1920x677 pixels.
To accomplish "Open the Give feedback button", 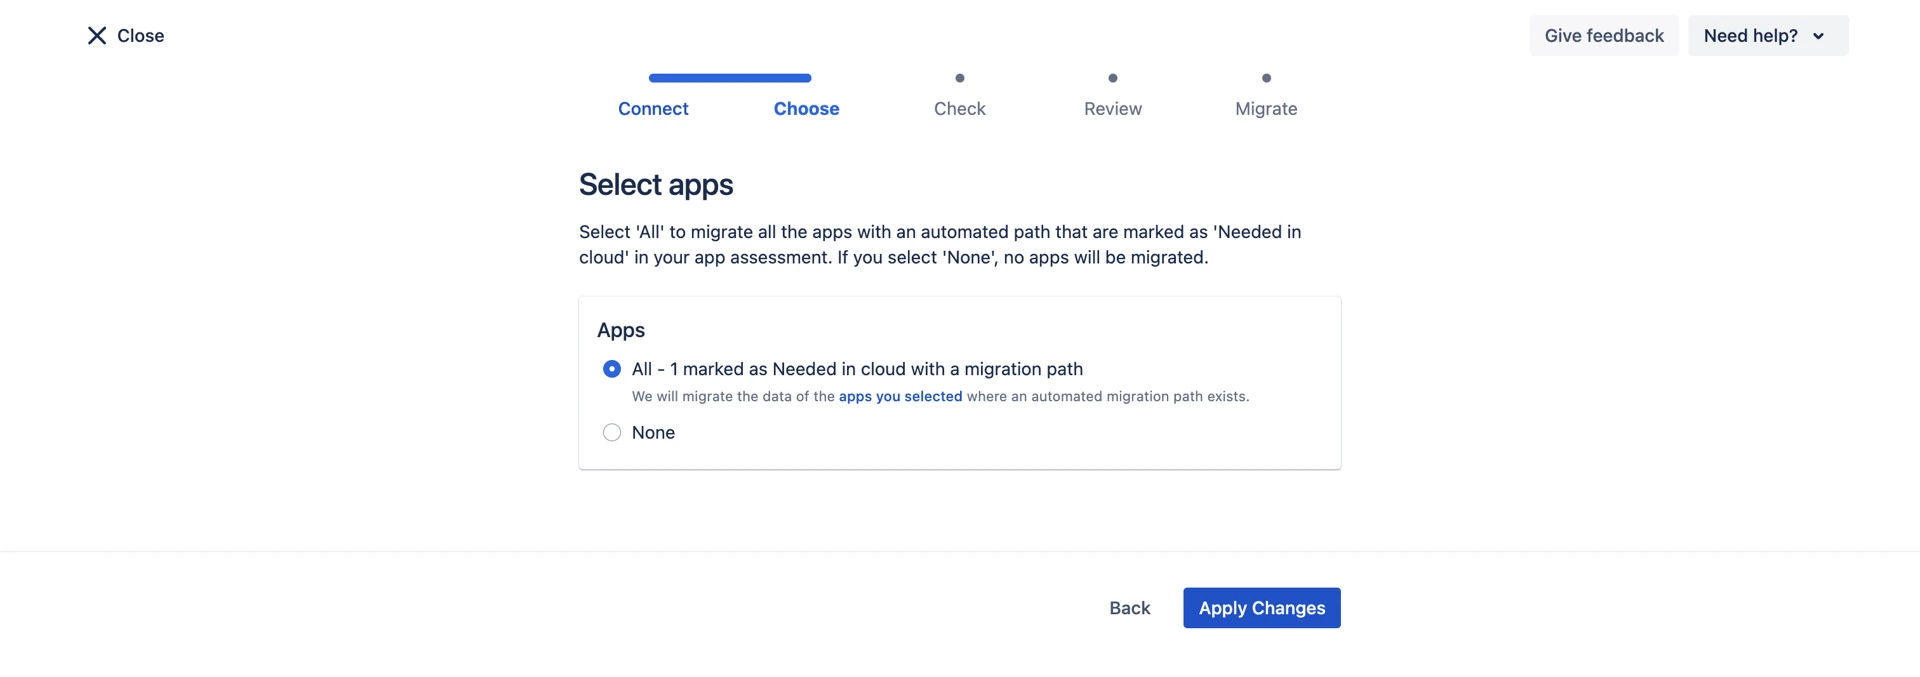I will point(1603,36).
